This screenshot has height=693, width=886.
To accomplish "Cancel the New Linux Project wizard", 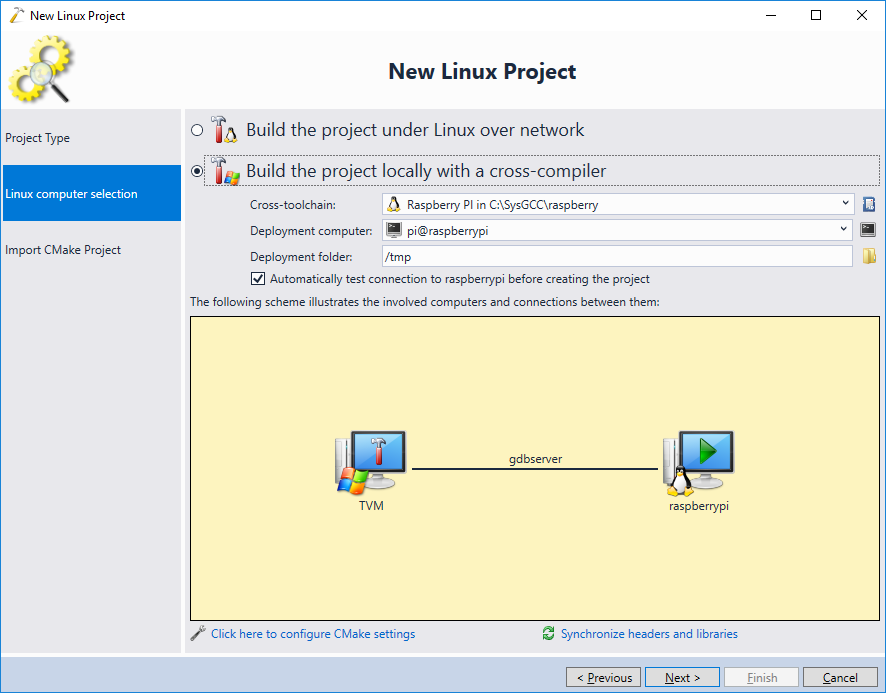I will tap(840, 677).
